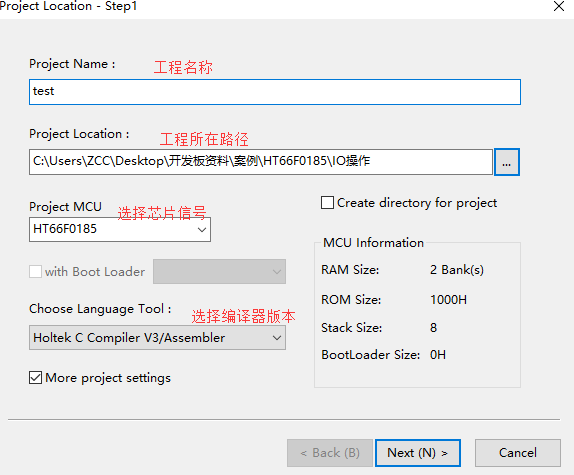The image size is (574, 475).
Task: Cancel the new project wizard
Action: pyautogui.click(x=518, y=453)
